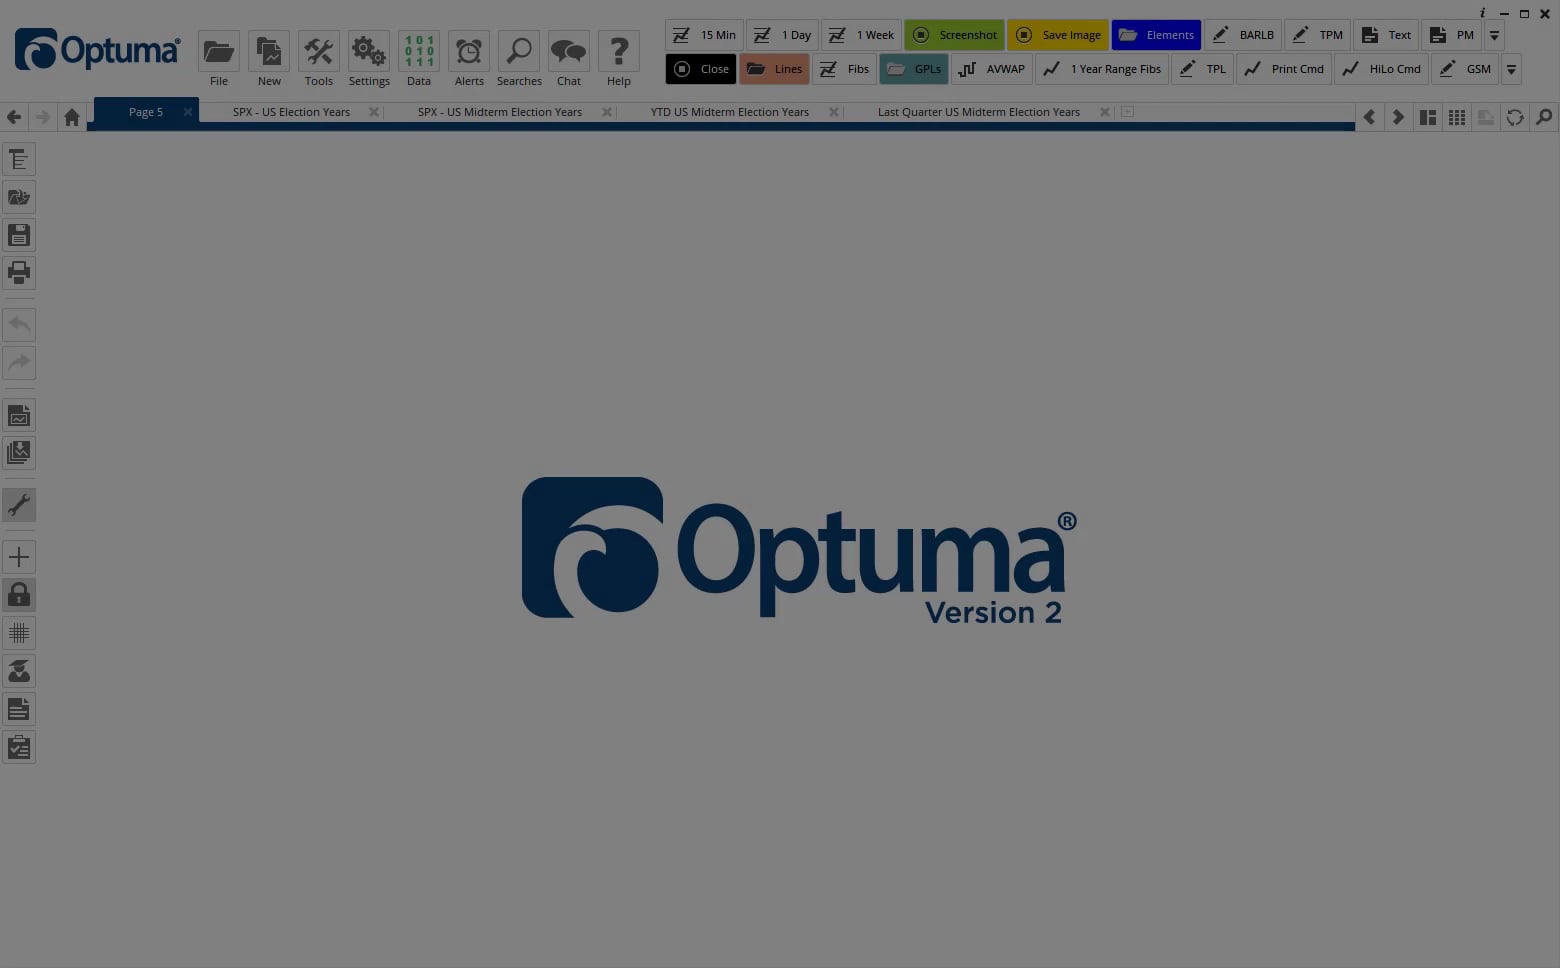The image size is (1560, 968).
Task: Click the BARLB tool button
Action: pos(1242,35)
